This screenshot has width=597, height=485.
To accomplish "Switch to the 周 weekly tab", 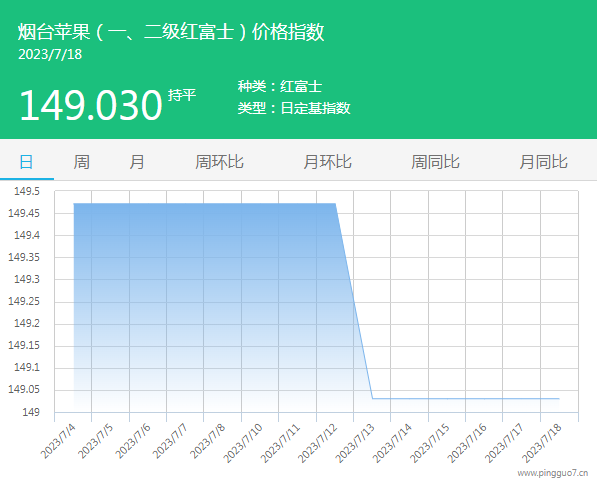I will click(x=81, y=162).
